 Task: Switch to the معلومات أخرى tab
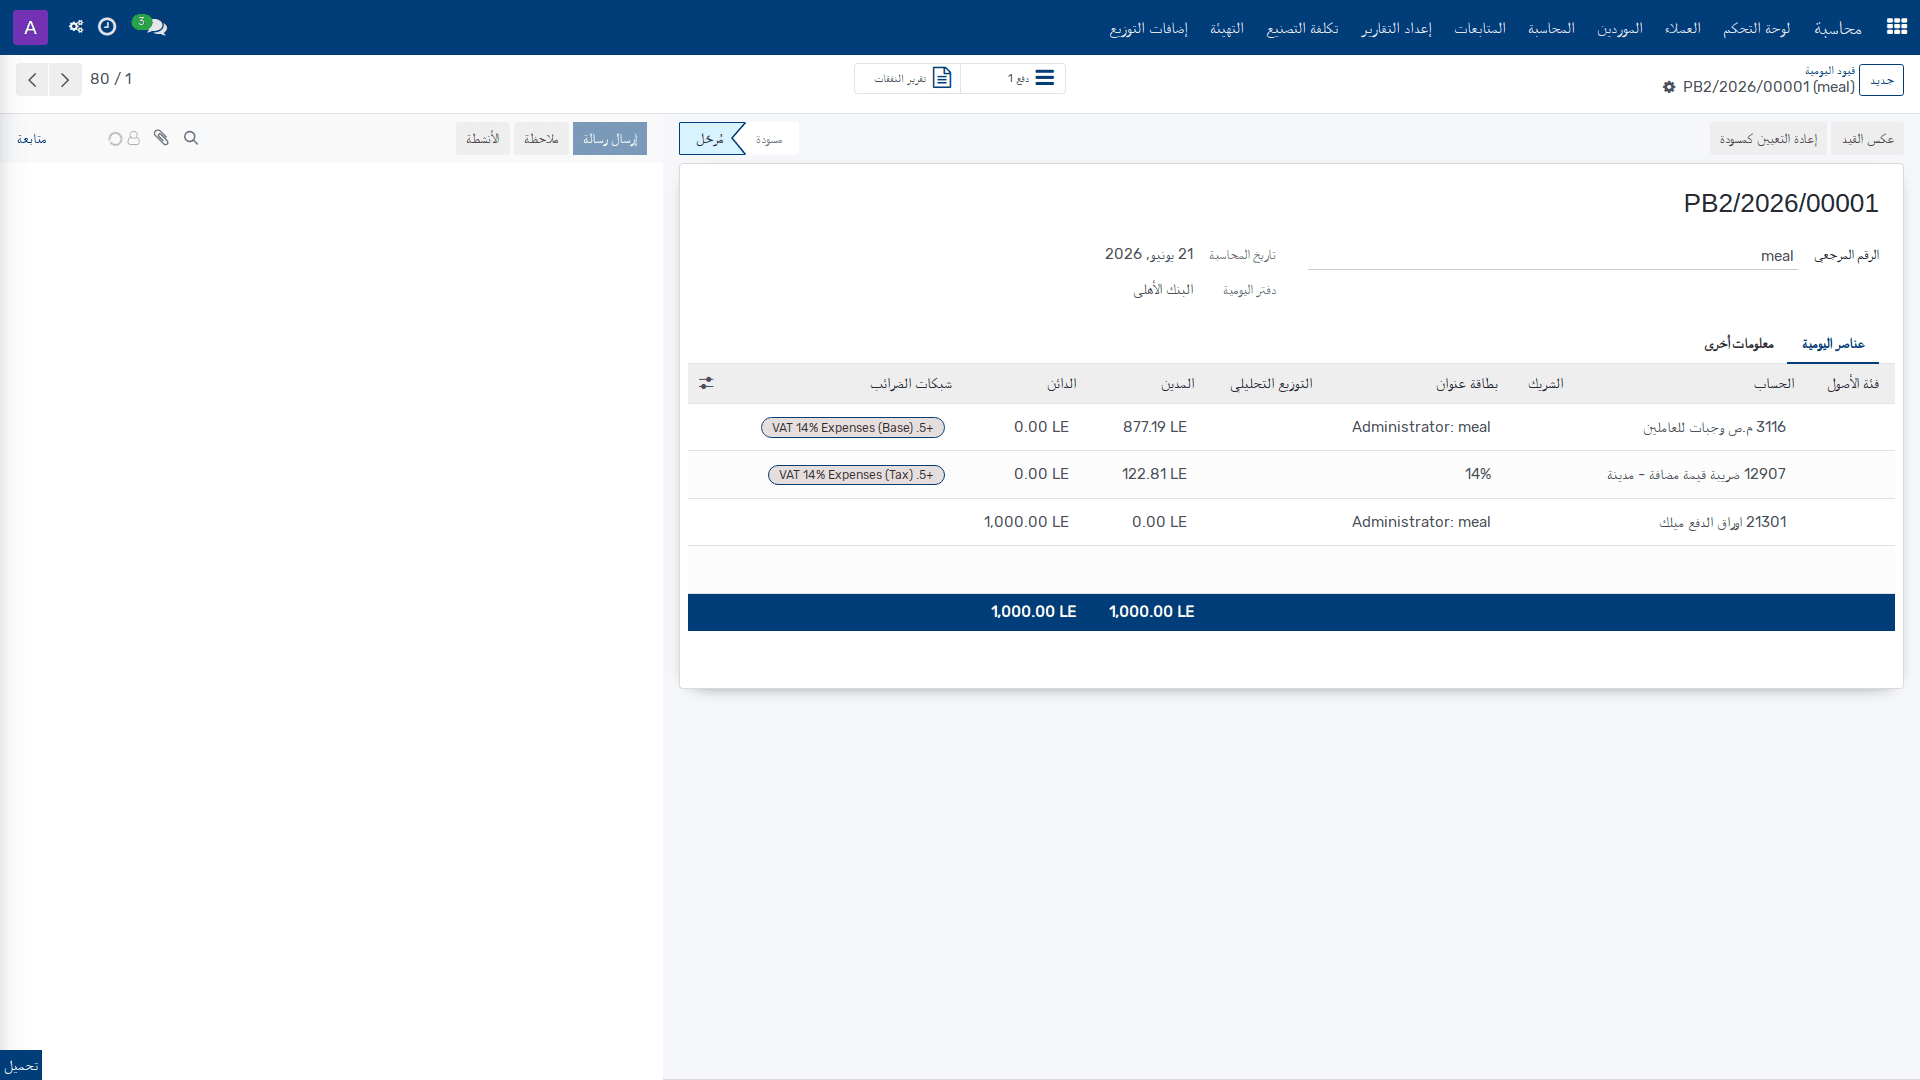pos(1739,344)
